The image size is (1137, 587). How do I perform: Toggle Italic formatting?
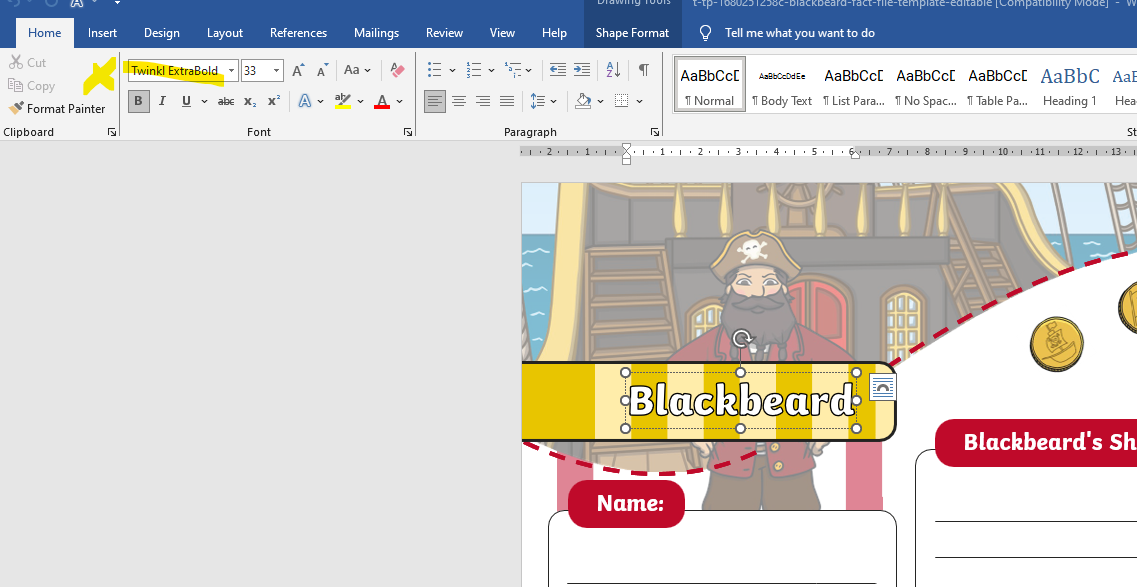click(x=162, y=101)
